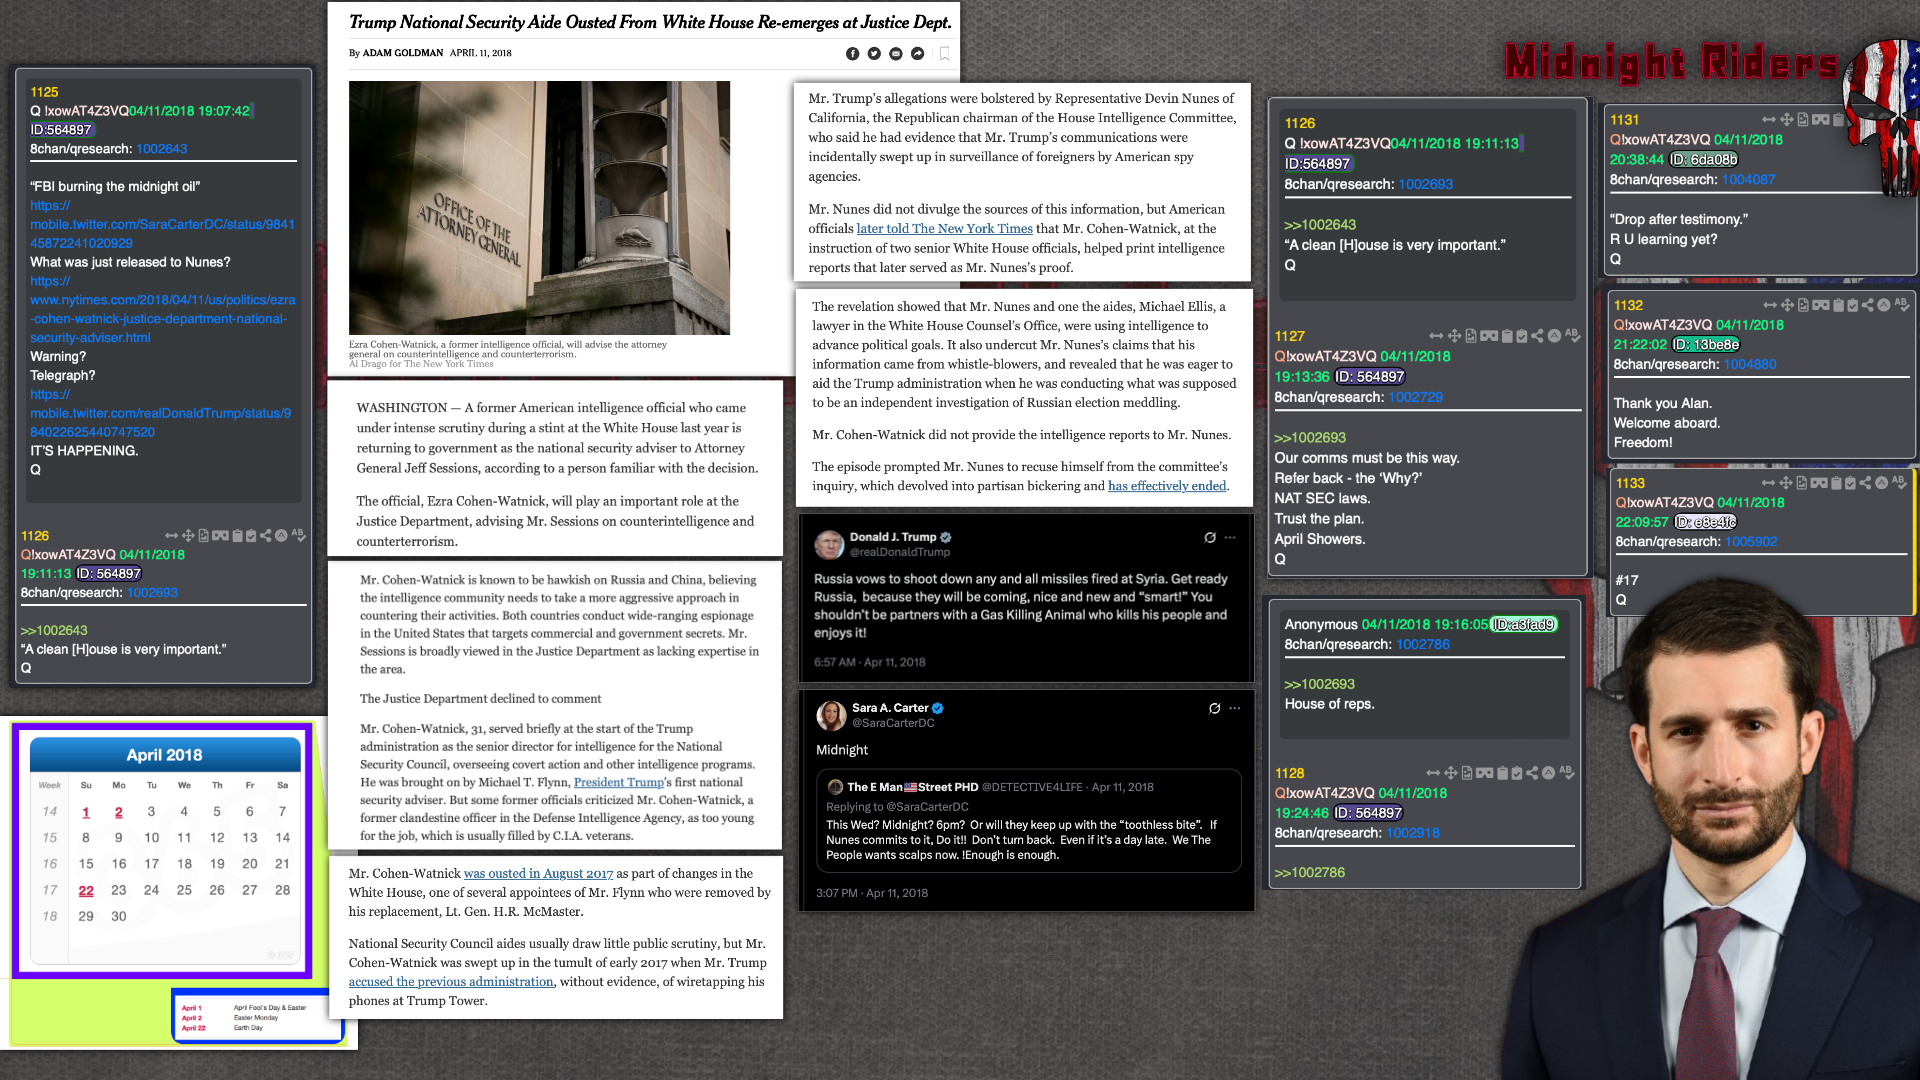The height and width of the screenshot is (1080, 1920).
Task: Click the clipboard-check icon on post 1127
Action: pyautogui.click(x=1521, y=336)
